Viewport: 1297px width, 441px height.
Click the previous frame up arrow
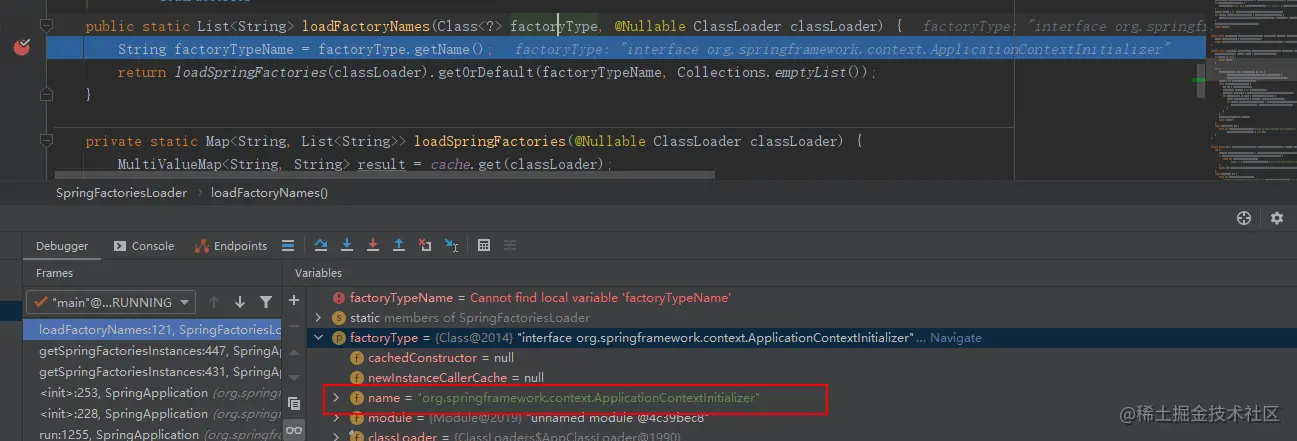(x=214, y=302)
